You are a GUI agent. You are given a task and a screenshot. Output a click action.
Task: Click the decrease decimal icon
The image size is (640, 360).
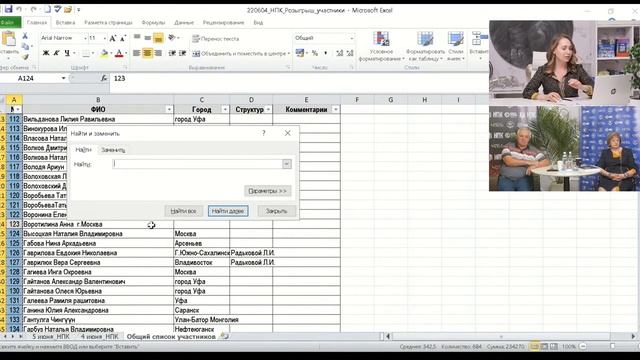(350, 53)
